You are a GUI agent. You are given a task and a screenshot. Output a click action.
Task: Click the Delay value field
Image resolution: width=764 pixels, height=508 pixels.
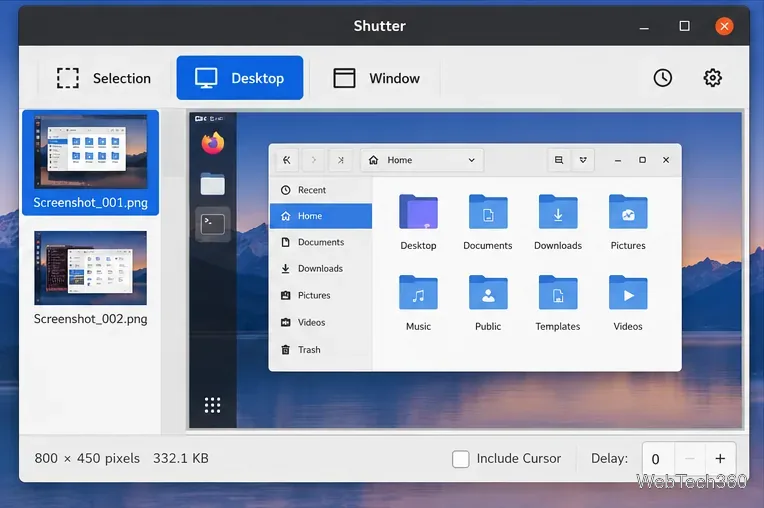pyautogui.click(x=658, y=459)
